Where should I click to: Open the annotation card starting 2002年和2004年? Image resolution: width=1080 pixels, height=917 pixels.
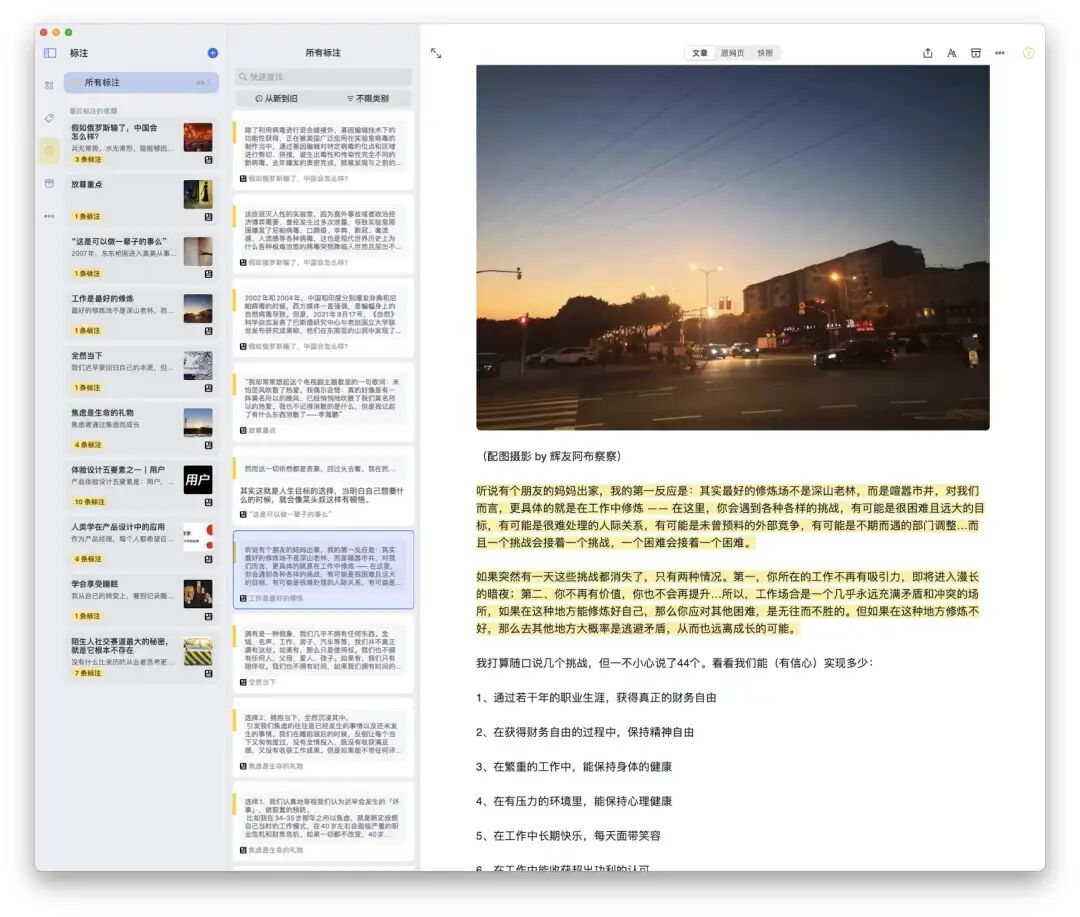(x=323, y=317)
